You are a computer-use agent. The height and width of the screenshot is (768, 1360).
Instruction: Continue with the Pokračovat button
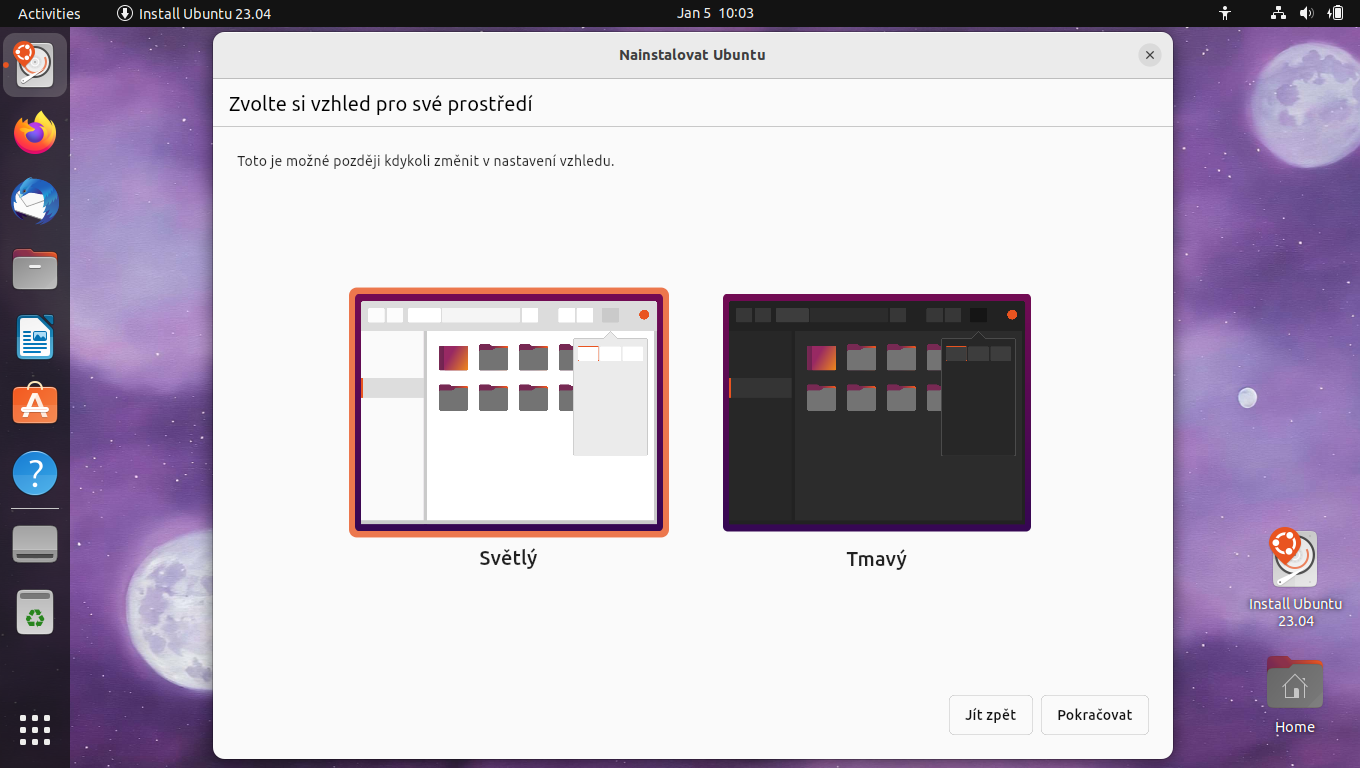click(1095, 715)
